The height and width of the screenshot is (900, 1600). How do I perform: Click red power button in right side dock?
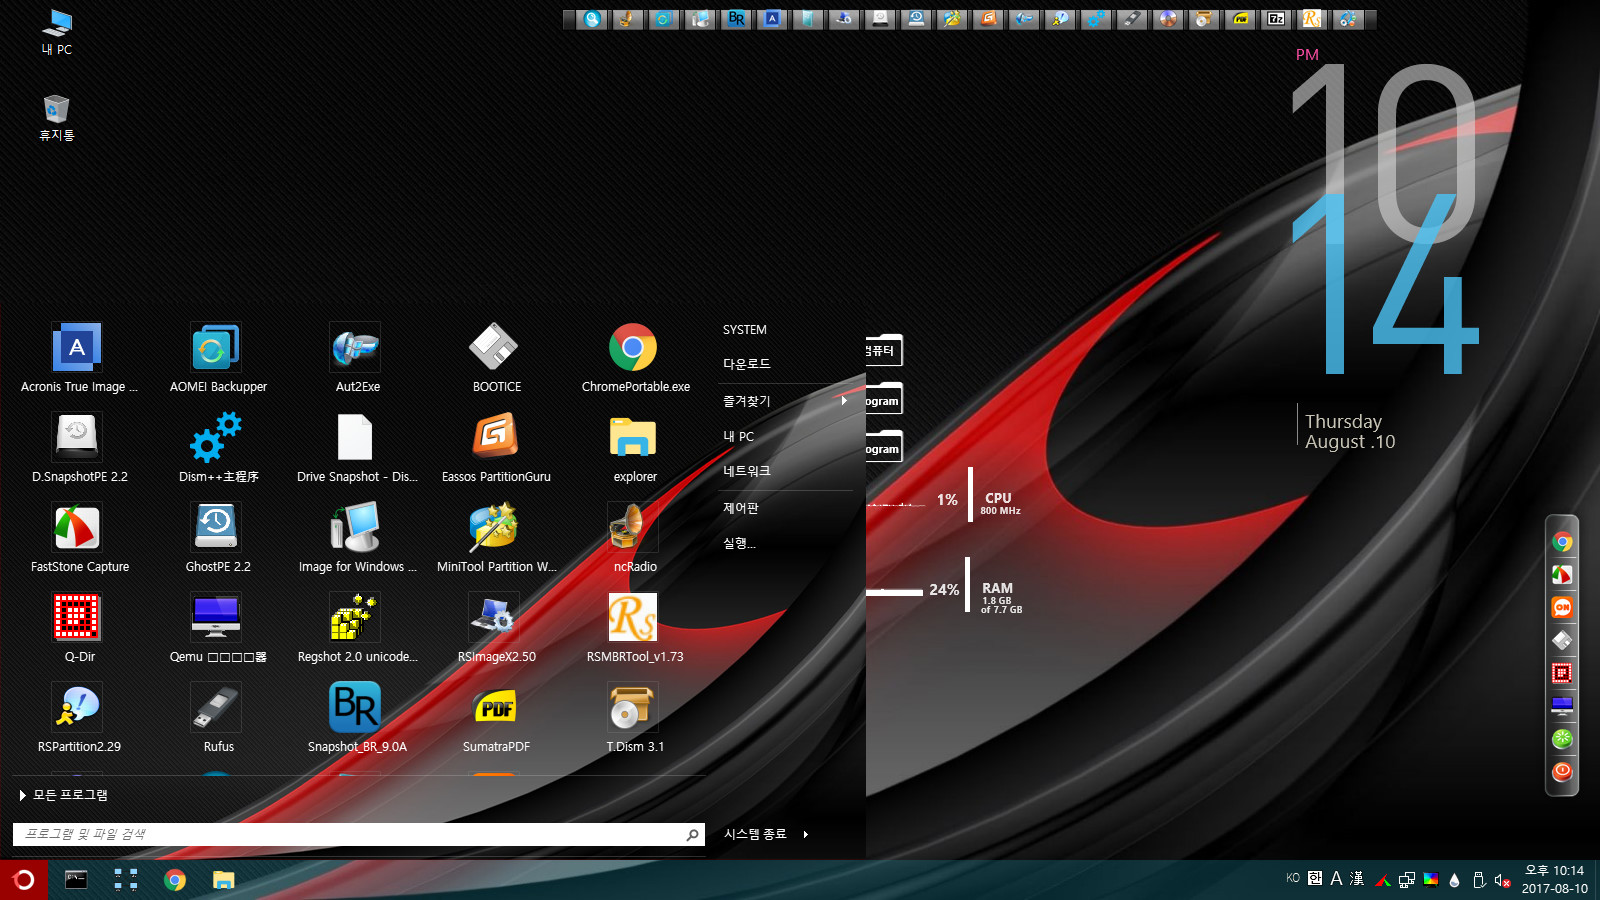coord(1562,772)
